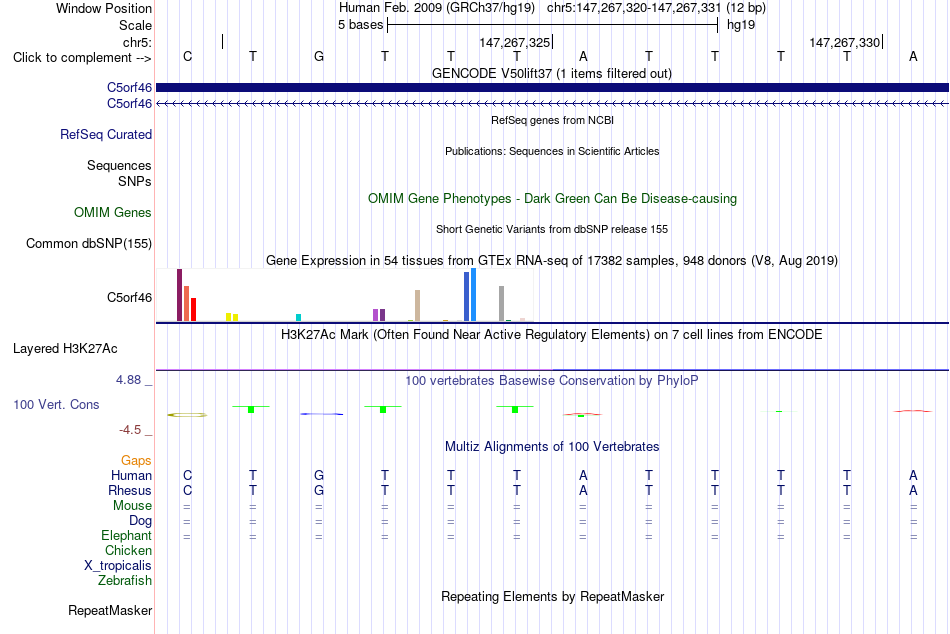Click the Human alignment row label
This screenshot has height=634, width=950.
click(x=131, y=476)
